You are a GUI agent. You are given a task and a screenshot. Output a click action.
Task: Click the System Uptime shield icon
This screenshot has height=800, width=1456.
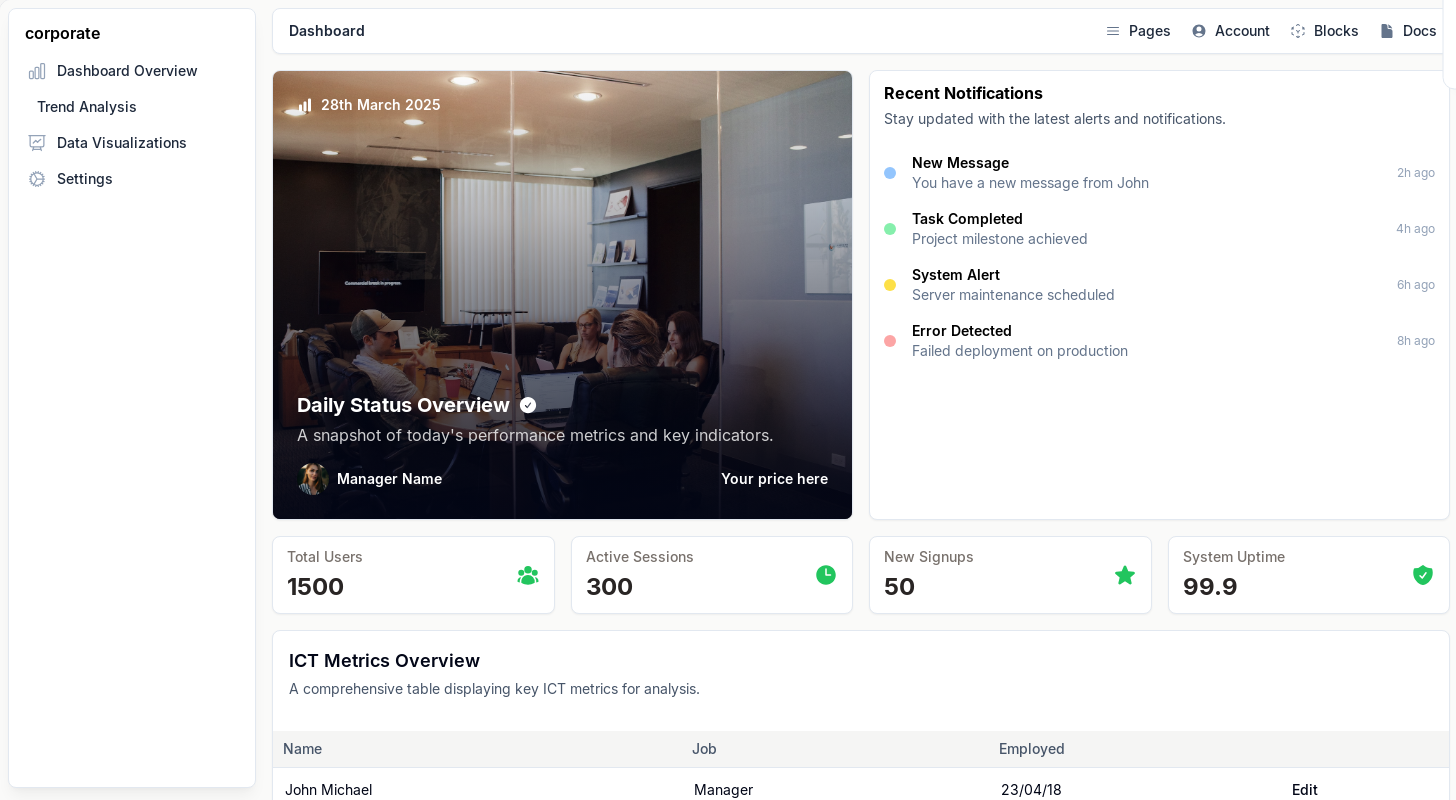(1422, 575)
